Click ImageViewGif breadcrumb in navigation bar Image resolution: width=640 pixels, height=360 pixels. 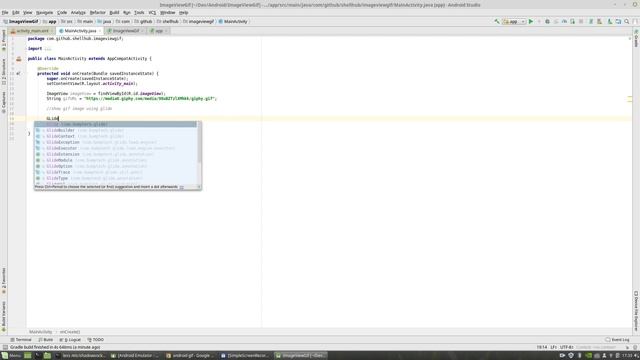pyautogui.click(x=21, y=21)
